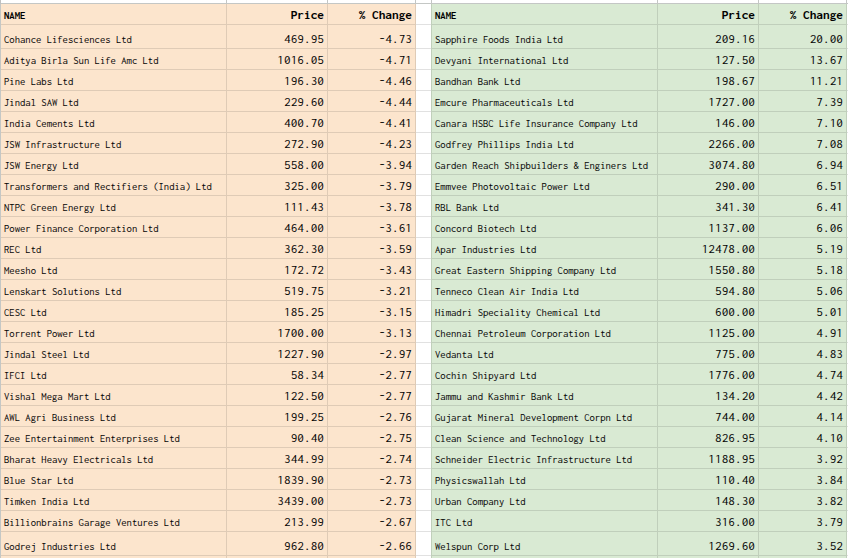The height and width of the screenshot is (558, 848).
Task: Select Welspun Corp Ltd price 1269.60
Action: tap(732, 546)
